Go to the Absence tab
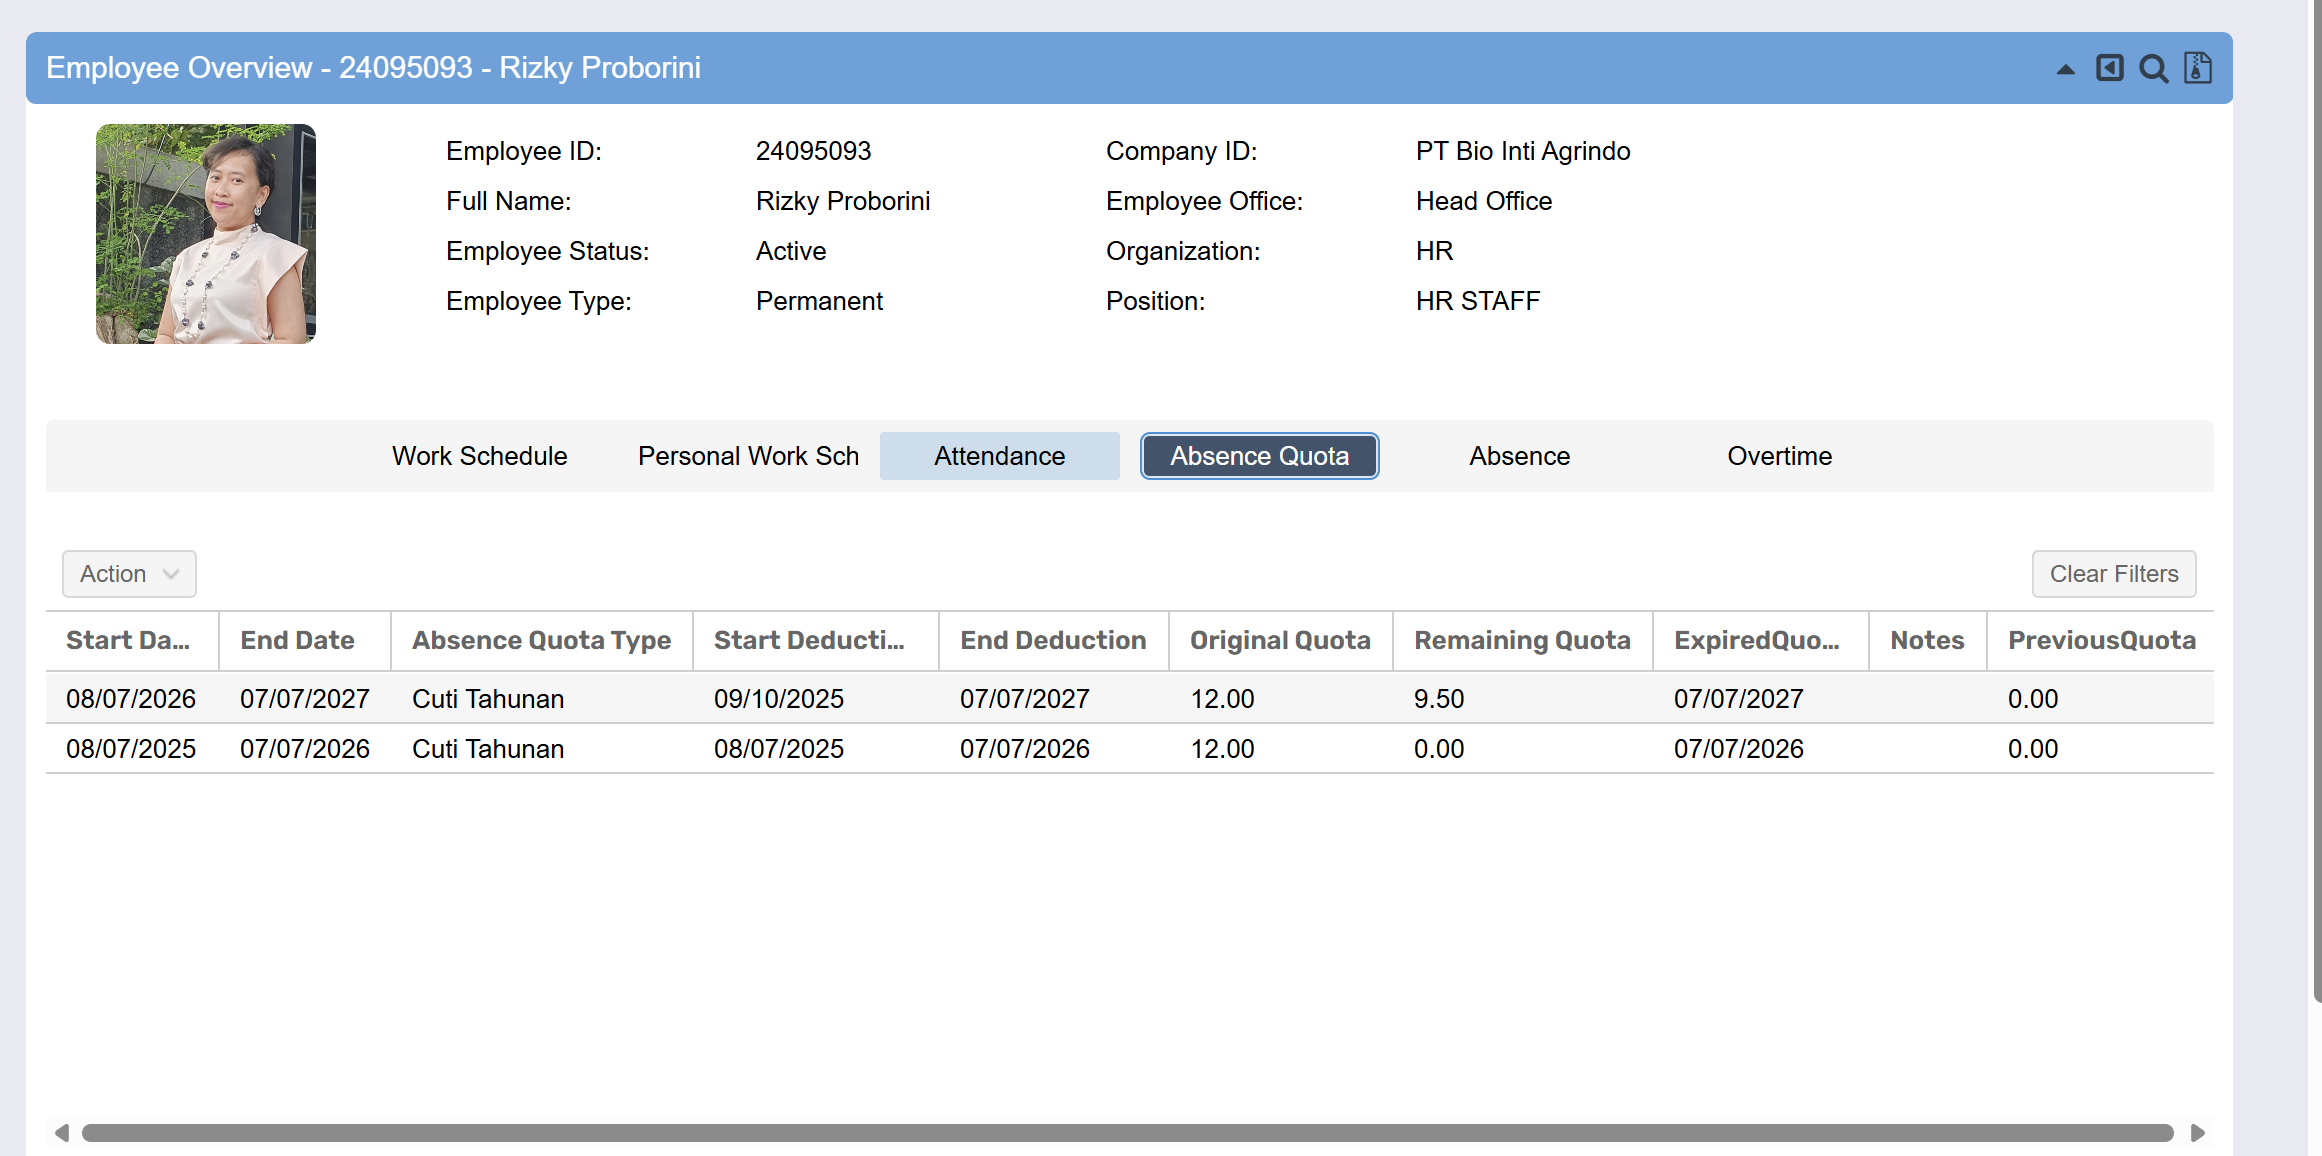This screenshot has width=2322, height=1156. click(x=1519, y=456)
